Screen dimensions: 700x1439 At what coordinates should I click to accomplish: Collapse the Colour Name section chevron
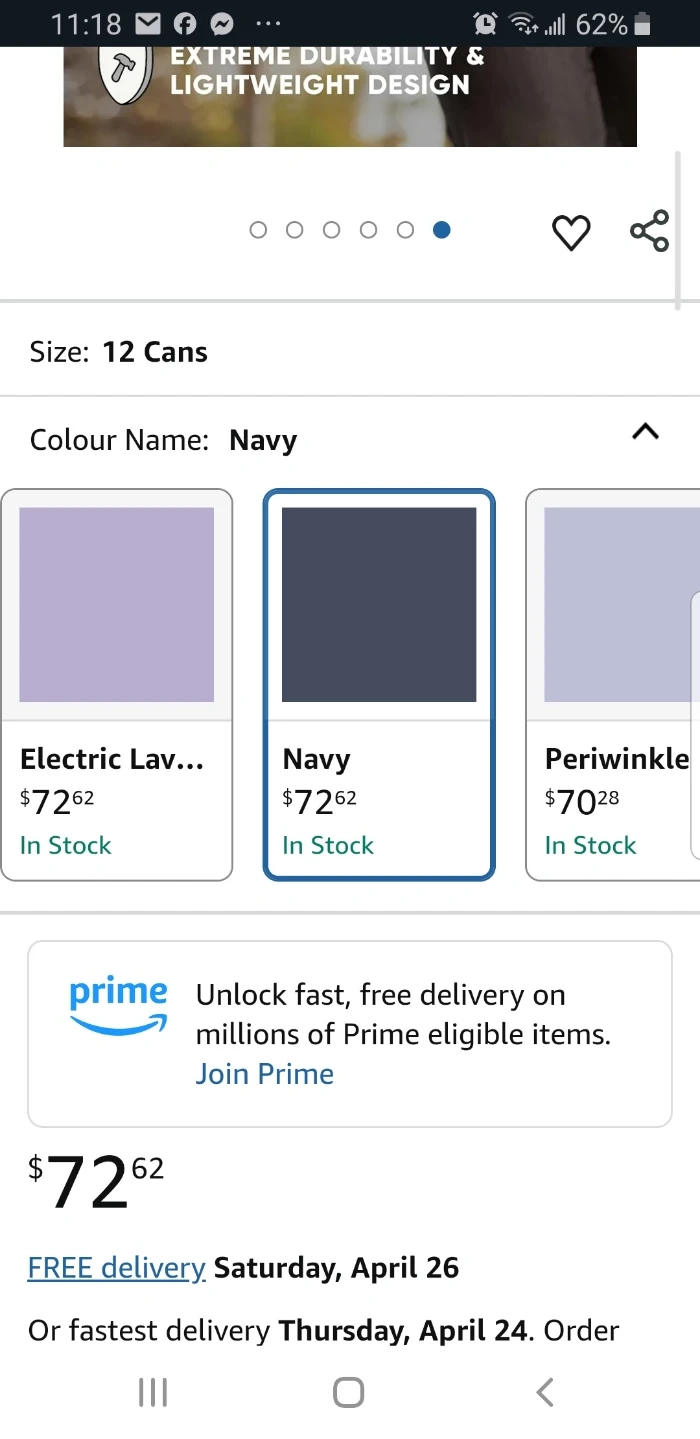(646, 432)
